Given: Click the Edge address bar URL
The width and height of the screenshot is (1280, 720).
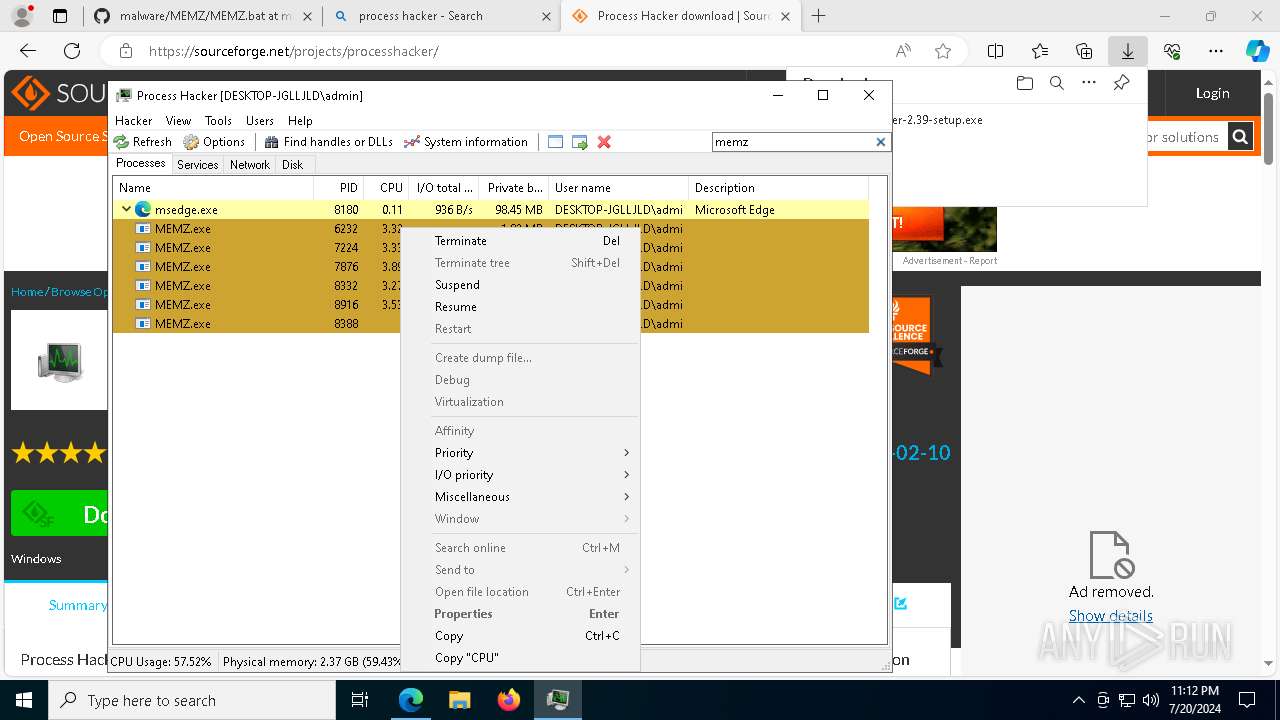Looking at the screenshot, I should (x=294, y=51).
